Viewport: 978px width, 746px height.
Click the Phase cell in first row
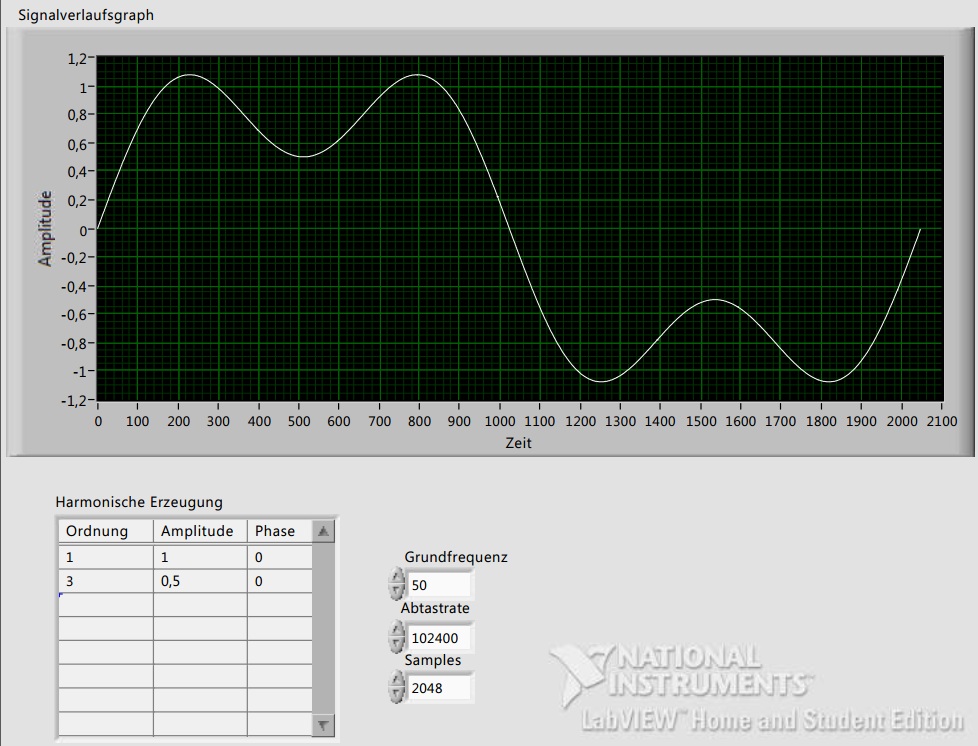pyautogui.click(x=279, y=557)
